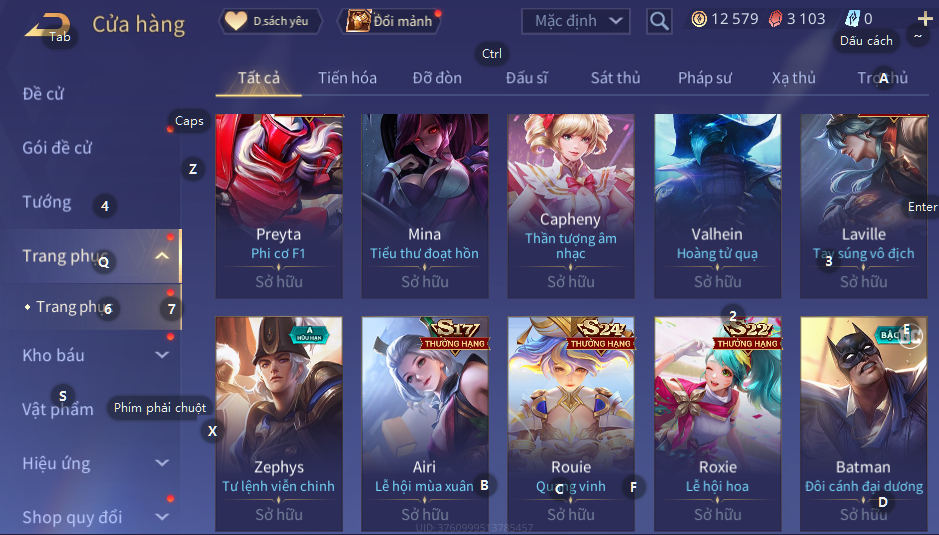Screen dimensions: 939x535
Task: Go to Gói đề cử section
Action: 57,147
